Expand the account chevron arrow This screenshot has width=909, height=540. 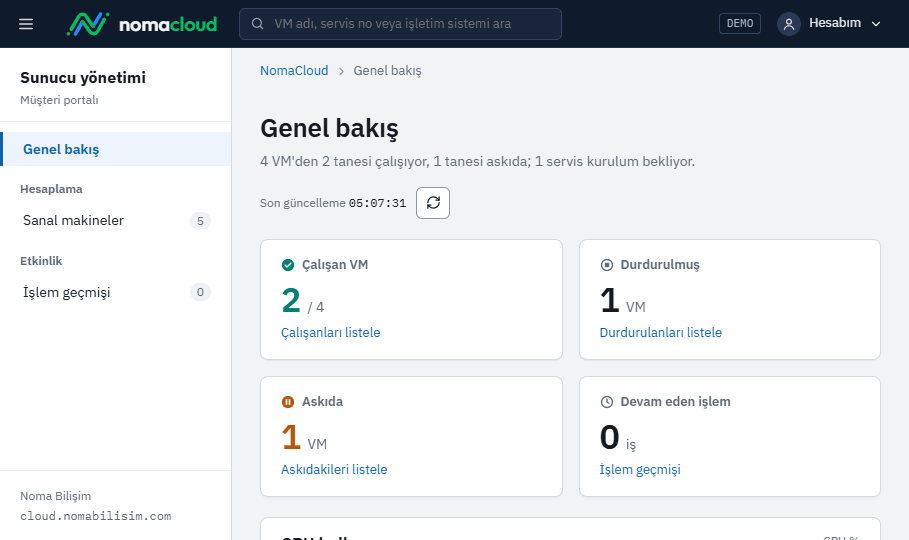[x=876, y=24]
